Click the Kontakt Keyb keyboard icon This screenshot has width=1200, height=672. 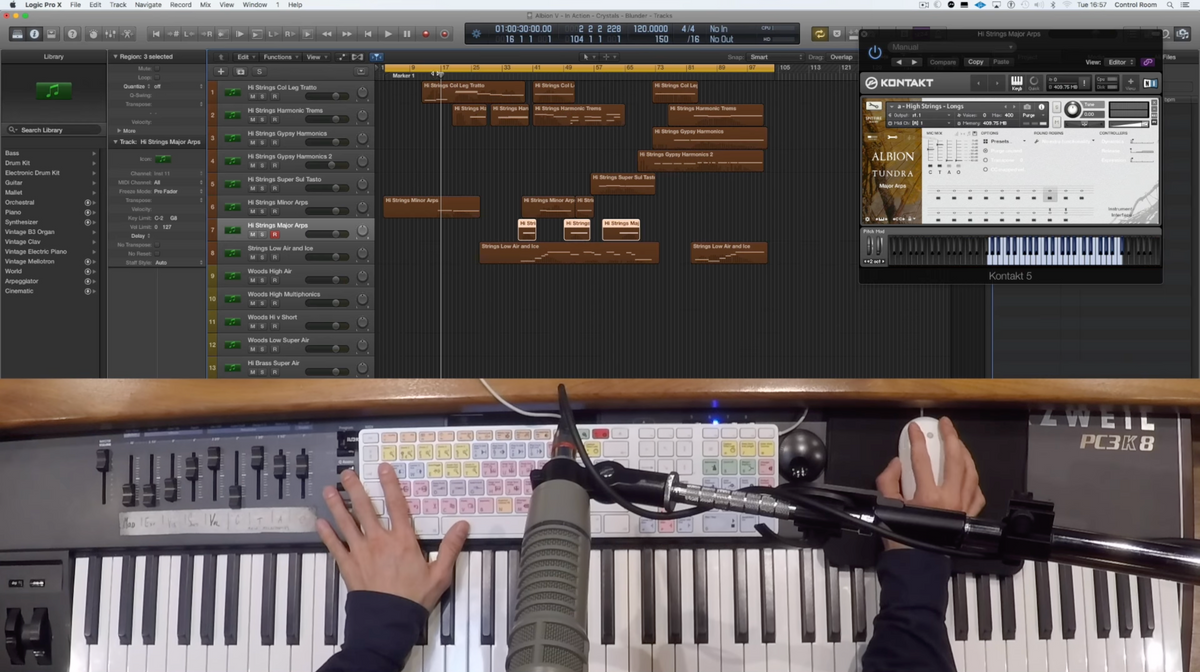click(1017, 82)
